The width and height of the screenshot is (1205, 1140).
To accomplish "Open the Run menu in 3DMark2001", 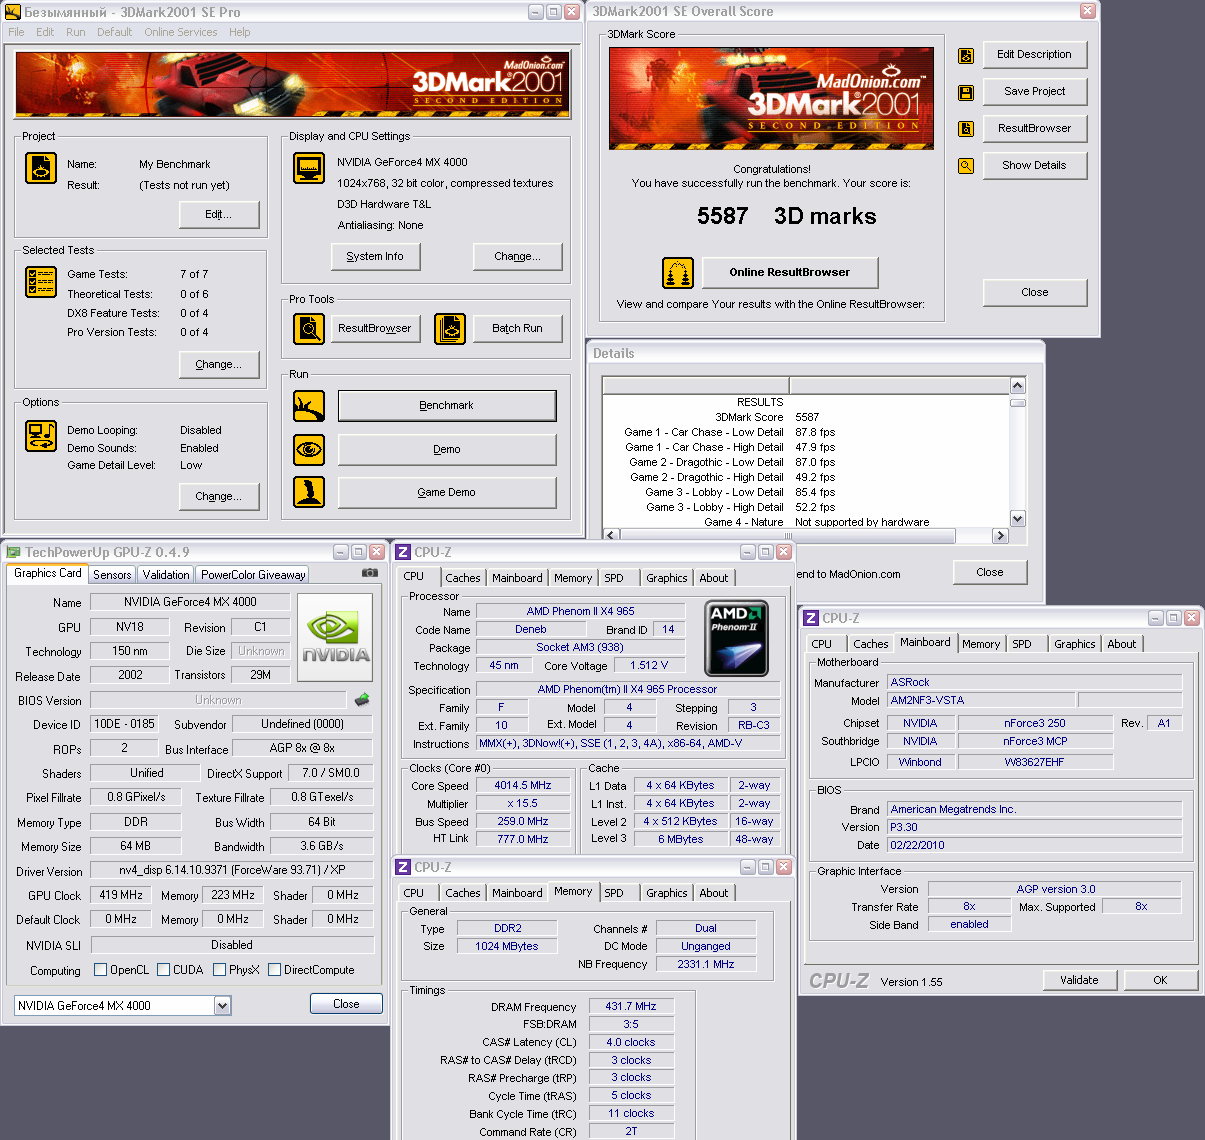I will click(x=76, y=32).
